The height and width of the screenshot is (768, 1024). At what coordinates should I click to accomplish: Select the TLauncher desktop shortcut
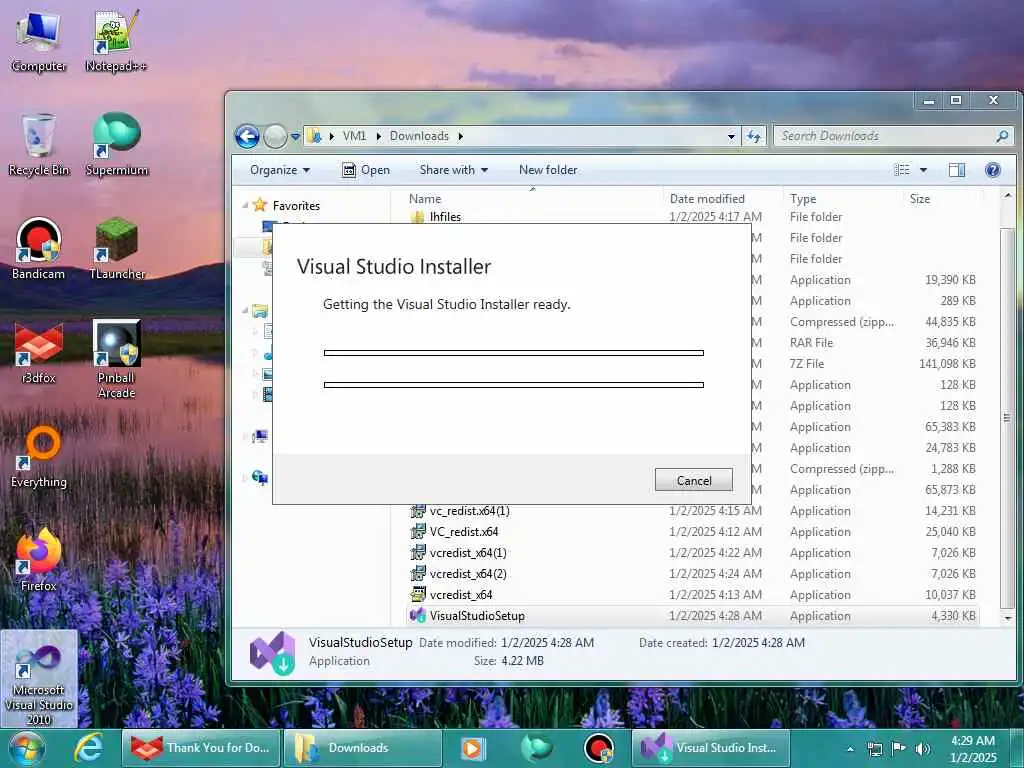[x=117, y=249]
